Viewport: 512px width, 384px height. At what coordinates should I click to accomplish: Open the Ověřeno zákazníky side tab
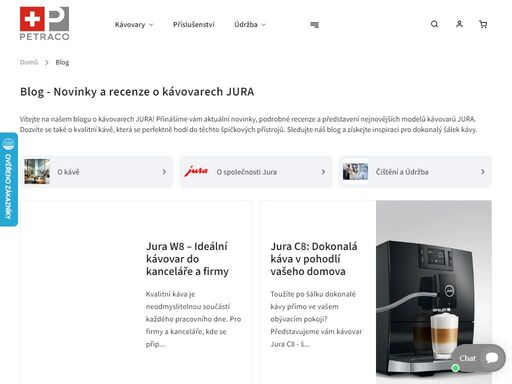coord(9,180)
